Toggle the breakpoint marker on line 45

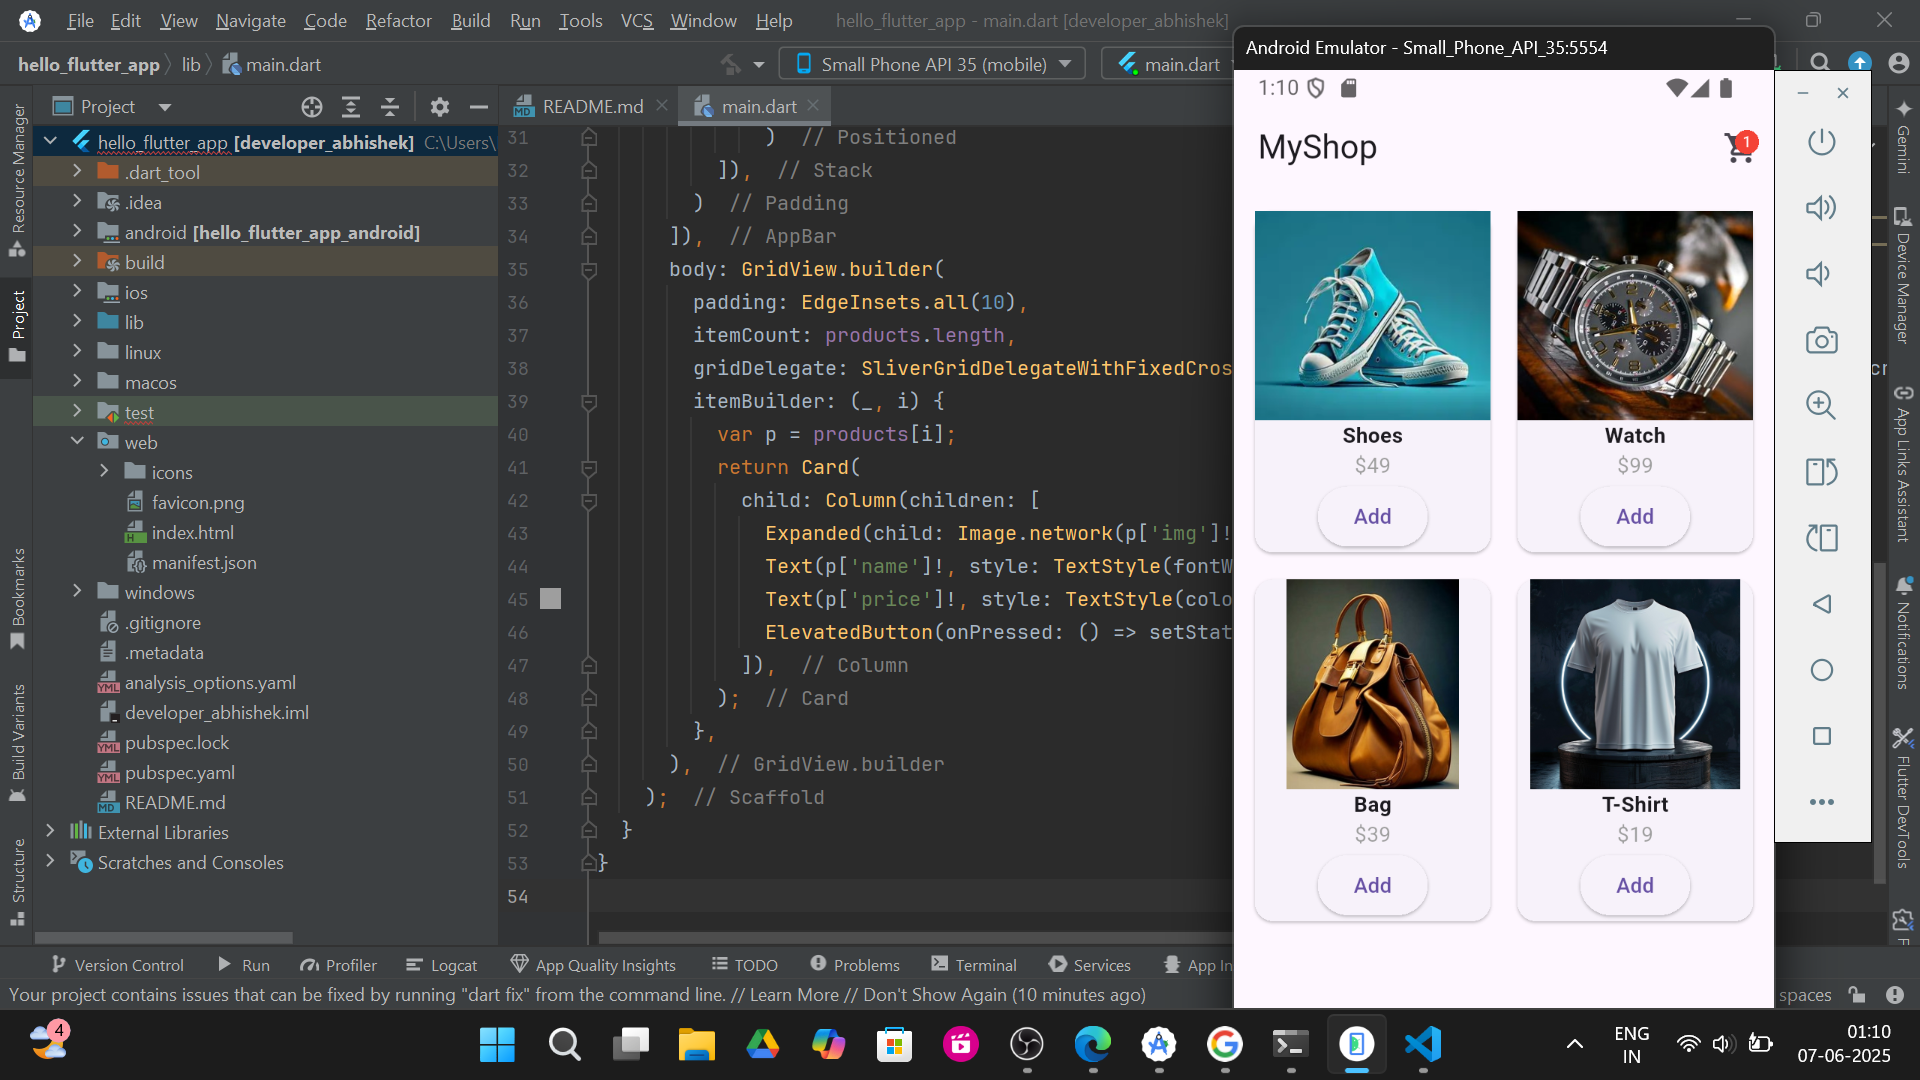click(550, 599)
